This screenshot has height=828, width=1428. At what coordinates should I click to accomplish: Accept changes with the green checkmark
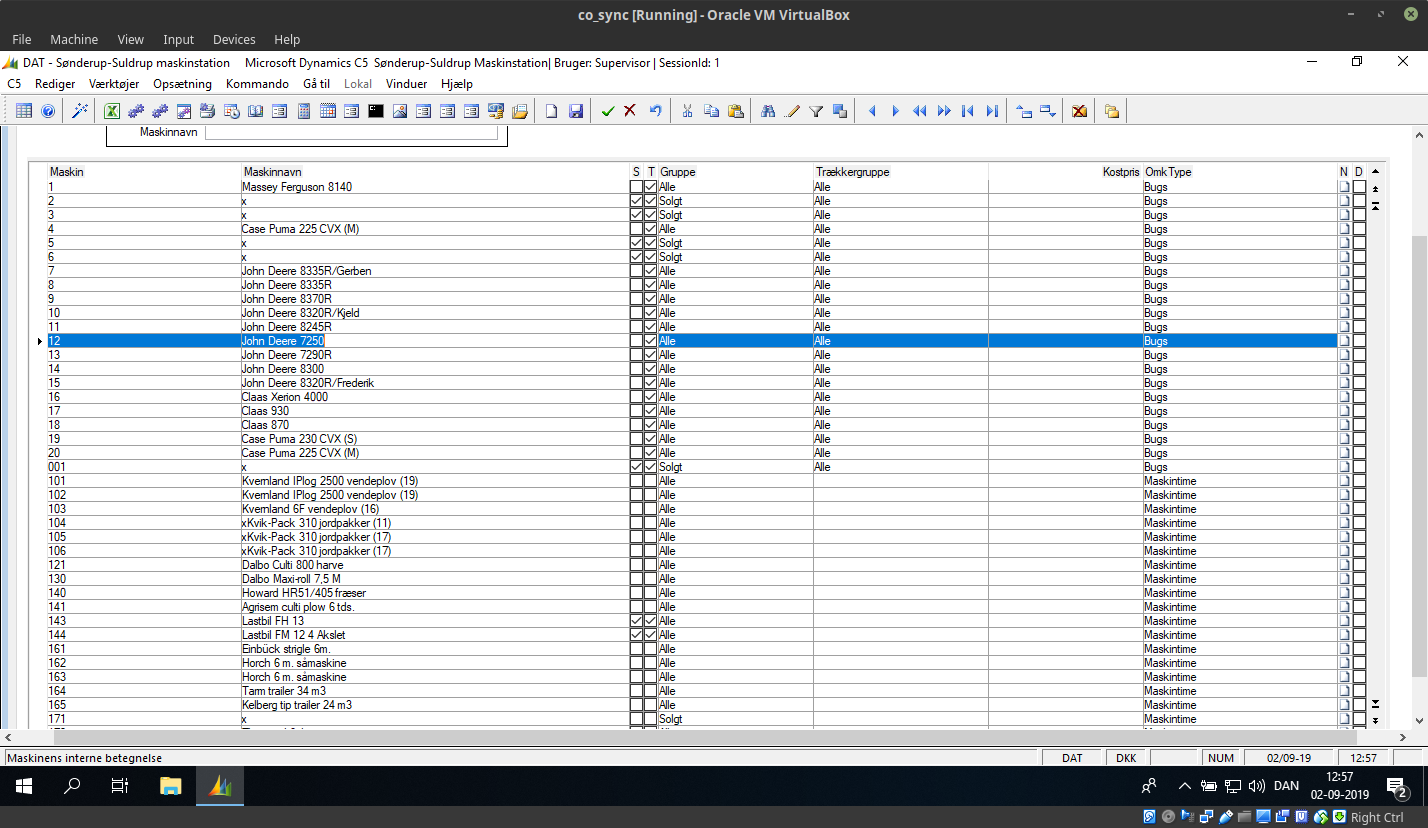[x=607, y=111]
